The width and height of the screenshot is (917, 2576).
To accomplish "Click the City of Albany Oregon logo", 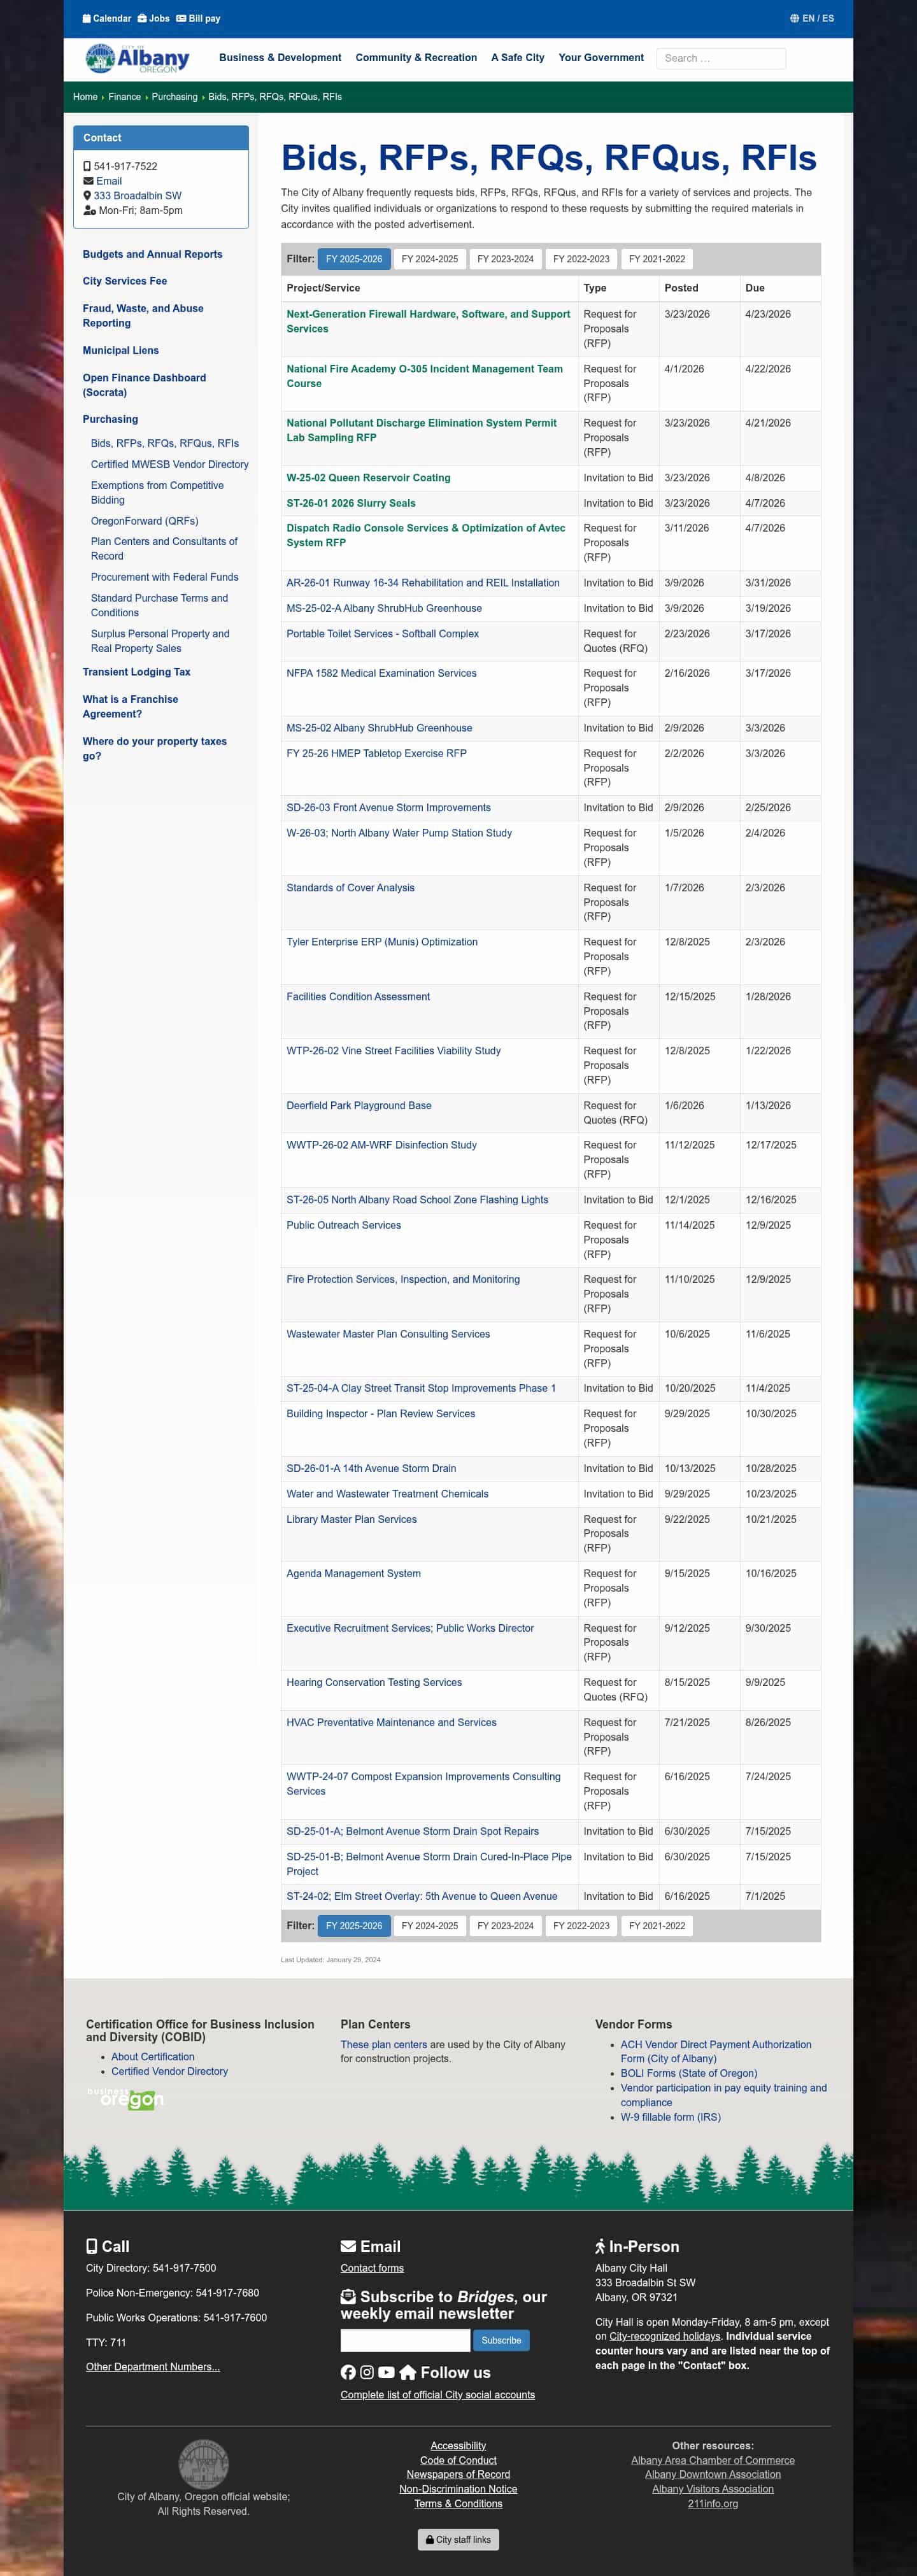I will pos(138,58).
